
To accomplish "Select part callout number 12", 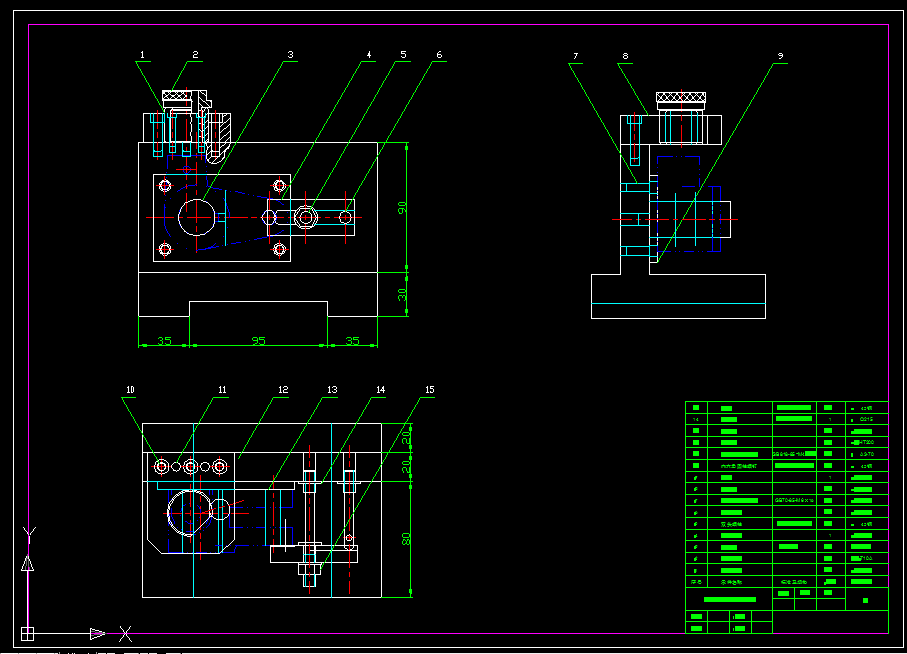I will point(283,390).
